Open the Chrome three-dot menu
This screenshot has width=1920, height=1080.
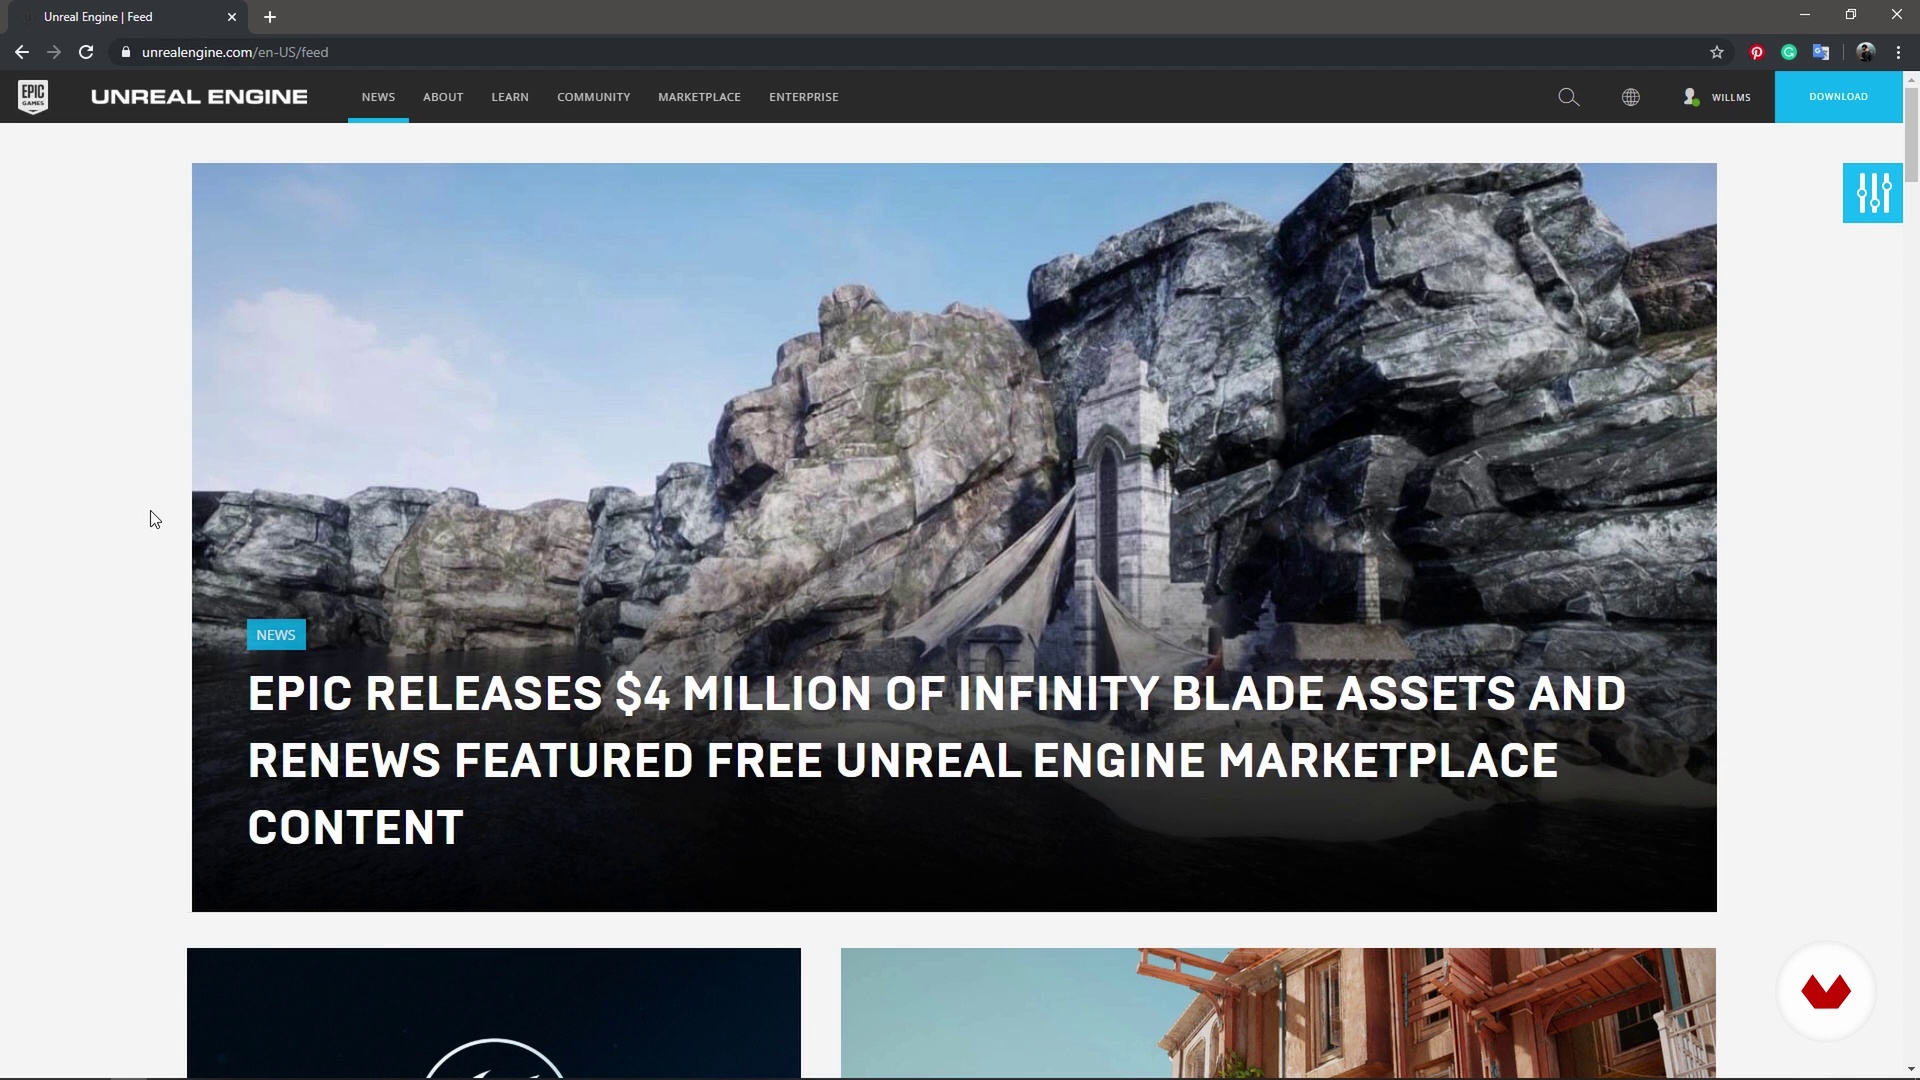click(x=1898, y=52)
